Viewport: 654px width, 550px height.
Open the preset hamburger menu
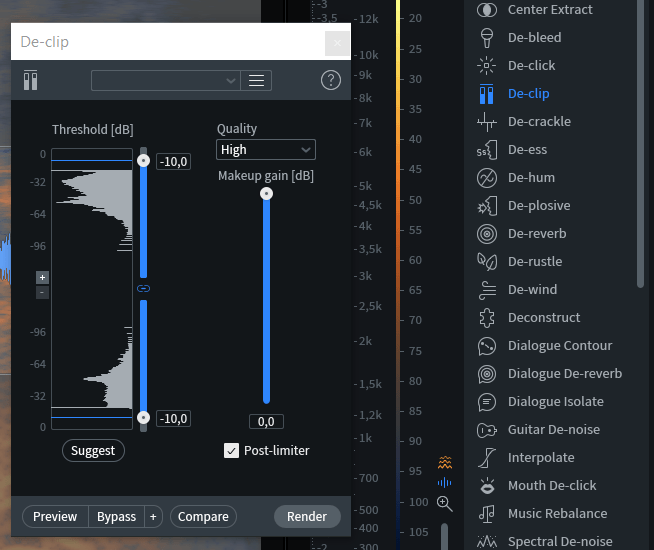coord(256,80)
